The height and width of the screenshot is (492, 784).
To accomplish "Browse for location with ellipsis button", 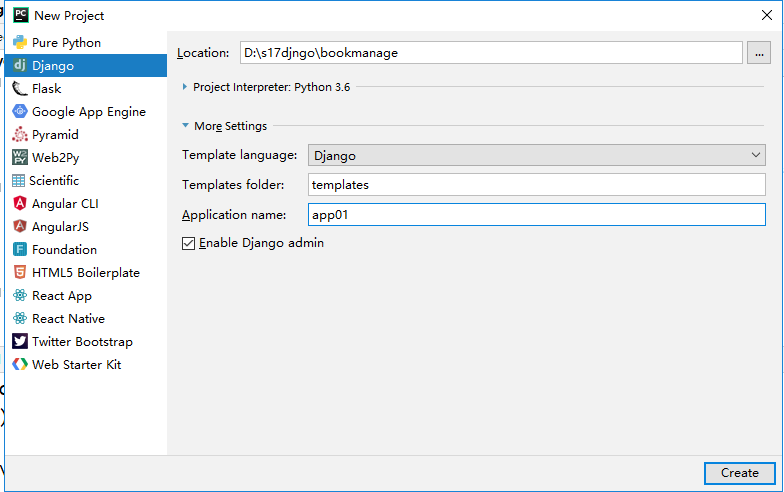I will (759, 52).
